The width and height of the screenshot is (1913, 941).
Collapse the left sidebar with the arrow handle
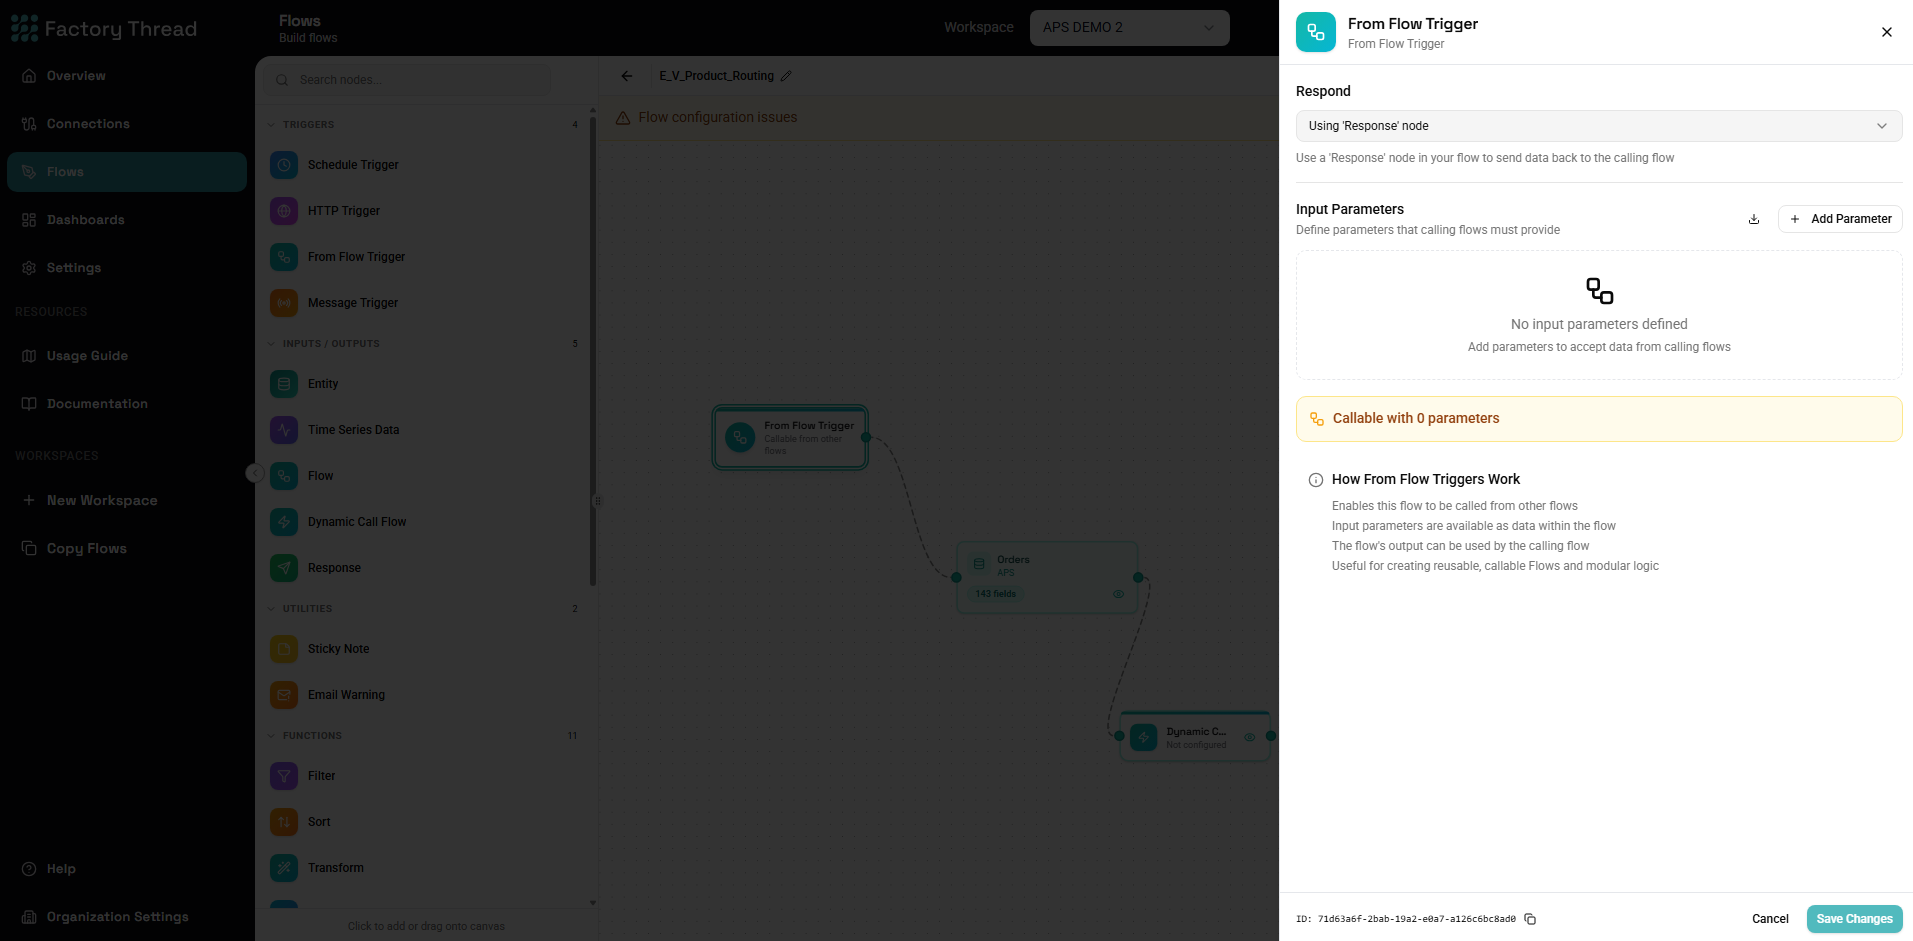[255, 473]
